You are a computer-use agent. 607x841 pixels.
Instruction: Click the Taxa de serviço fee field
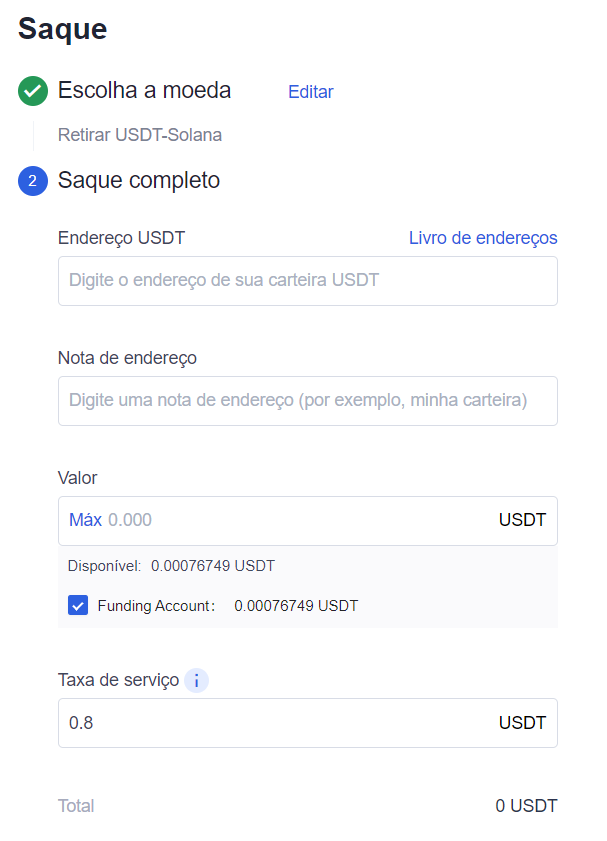point(270,723)
